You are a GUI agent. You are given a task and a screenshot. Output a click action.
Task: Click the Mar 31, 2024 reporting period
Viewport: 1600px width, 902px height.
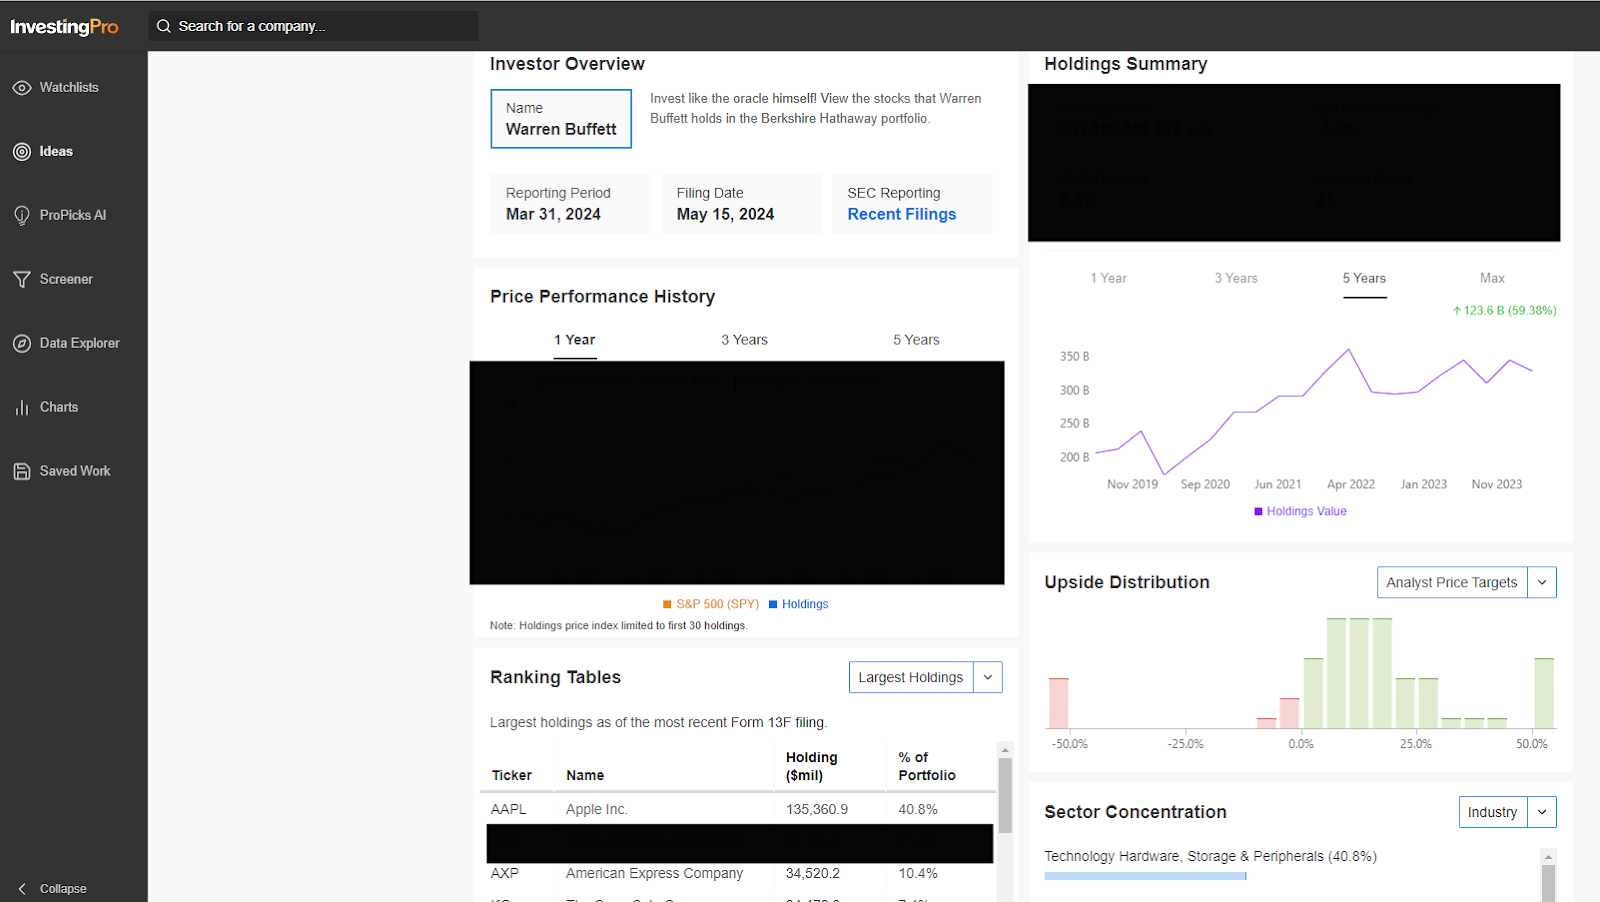(x=553, y=214)
